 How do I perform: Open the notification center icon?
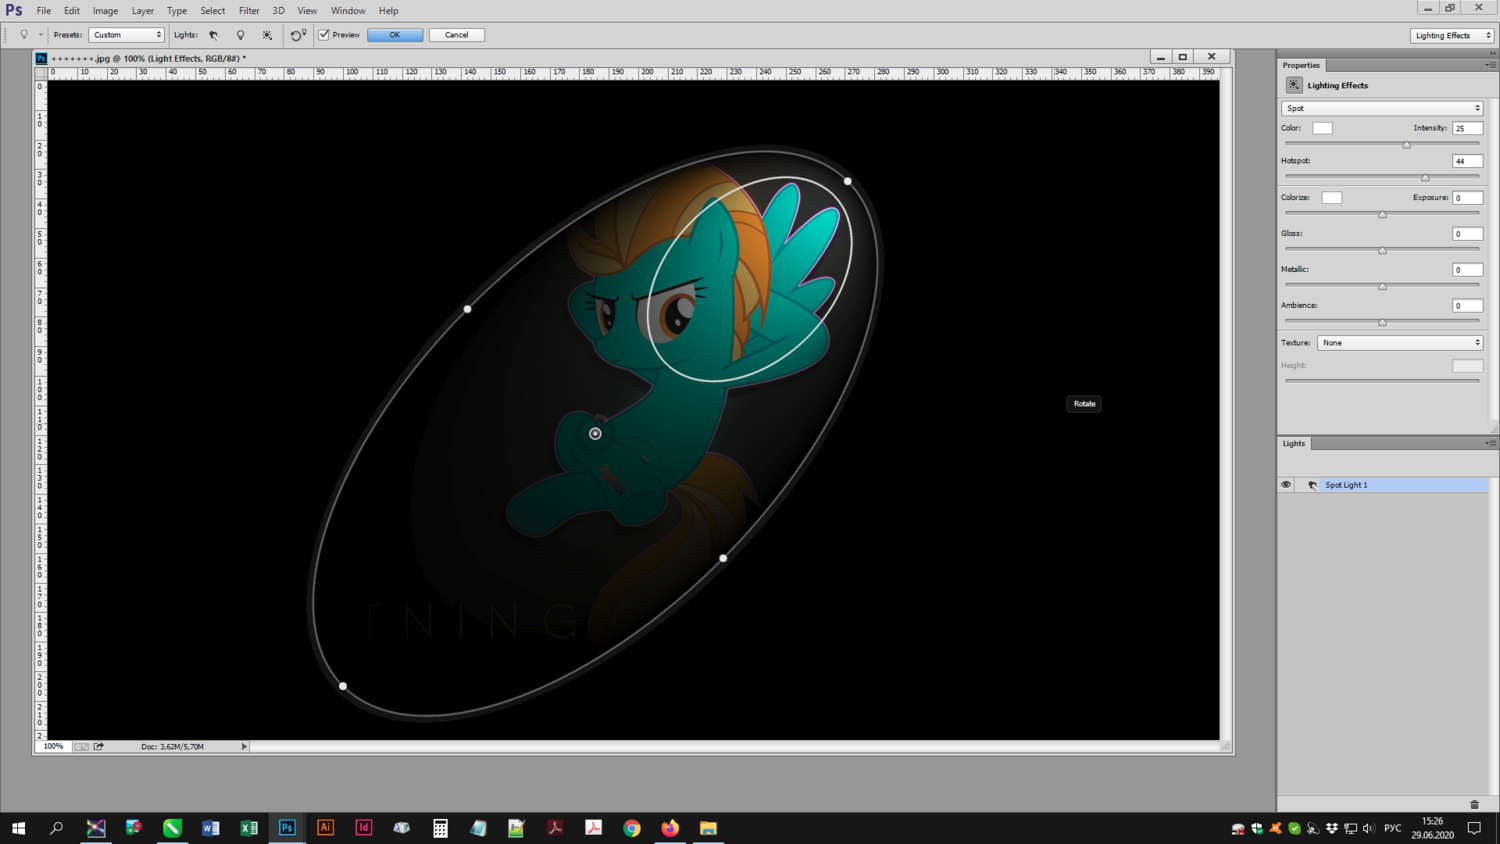pyautogui.click(x=1474, y=828)
